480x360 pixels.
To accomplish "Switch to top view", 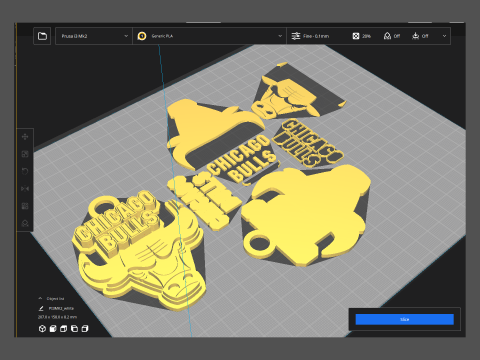I will point(63,329).
